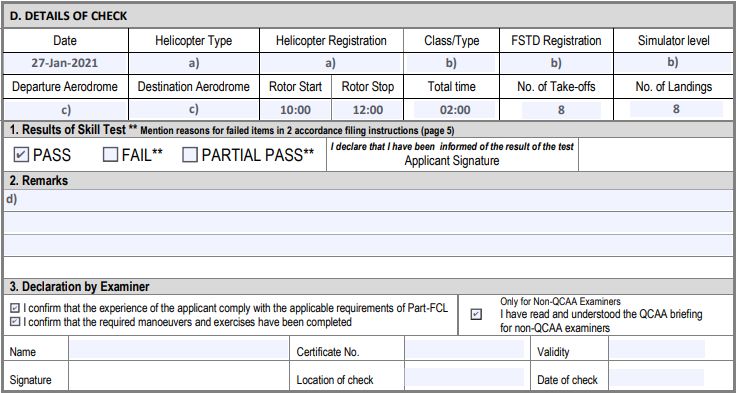Click the '1. Results of Skill Test' heading
Viewport: 737px width, 393px height.
[67, 129]
